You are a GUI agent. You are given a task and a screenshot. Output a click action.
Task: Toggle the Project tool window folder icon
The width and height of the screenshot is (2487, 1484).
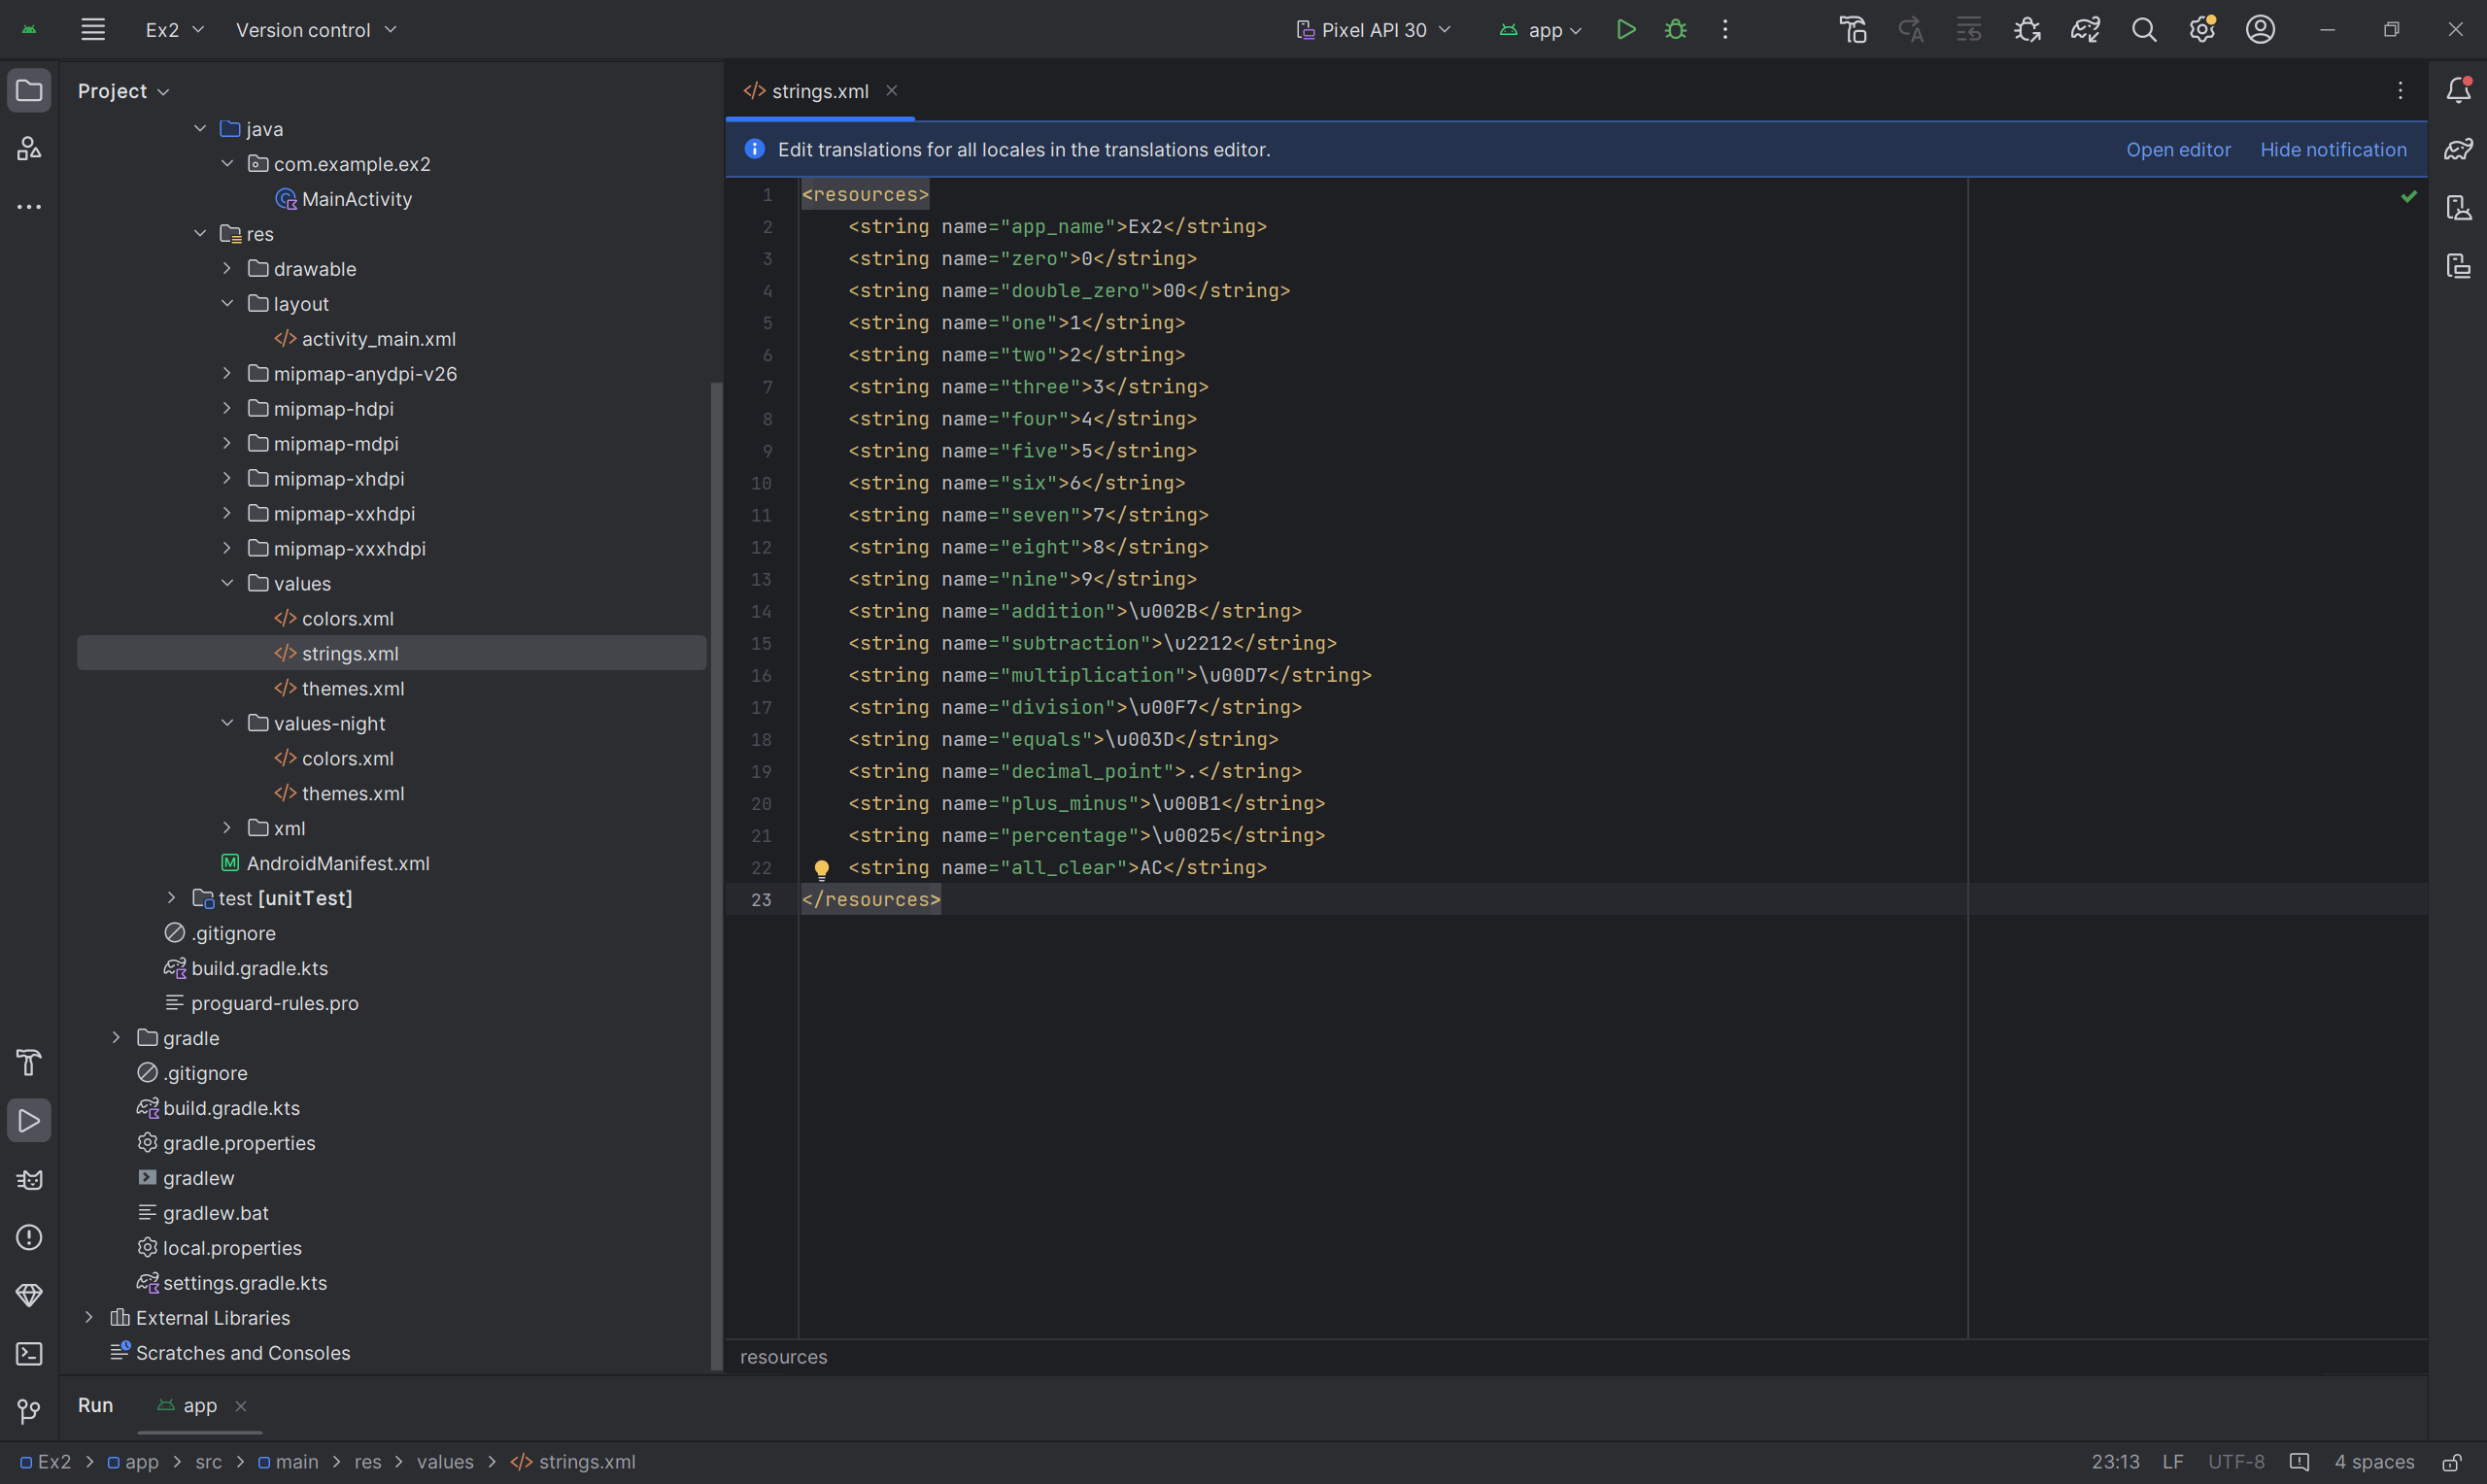click(x=29, y=91)
